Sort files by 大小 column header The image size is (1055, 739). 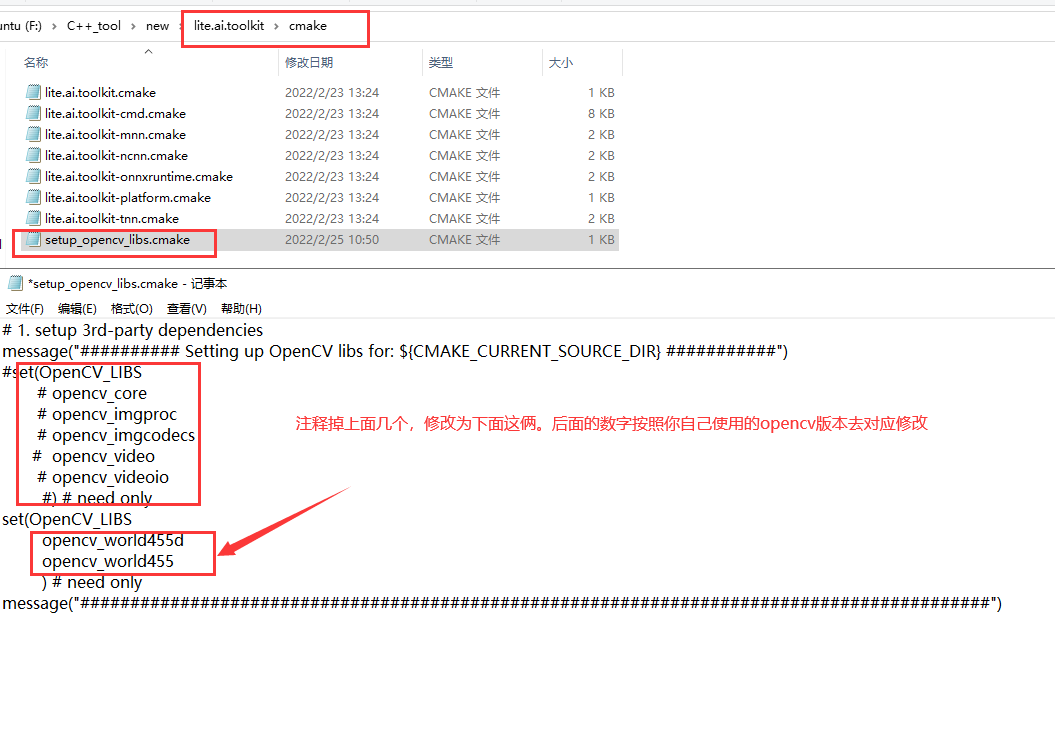560,63
